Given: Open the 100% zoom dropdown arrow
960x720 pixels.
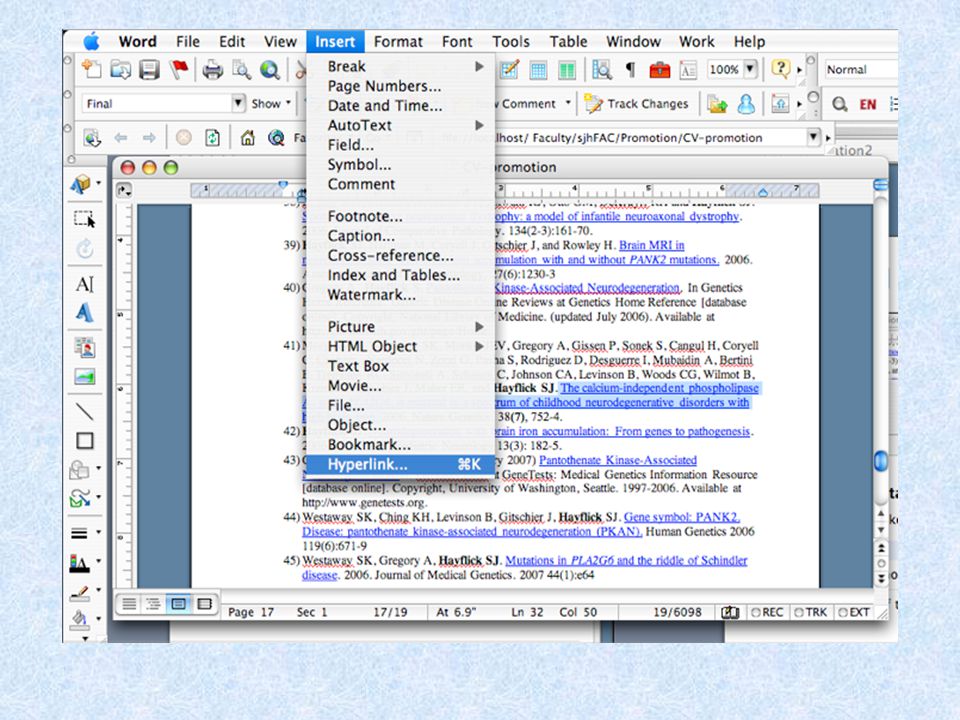Looking at the screenshot, I should point(751,69).
